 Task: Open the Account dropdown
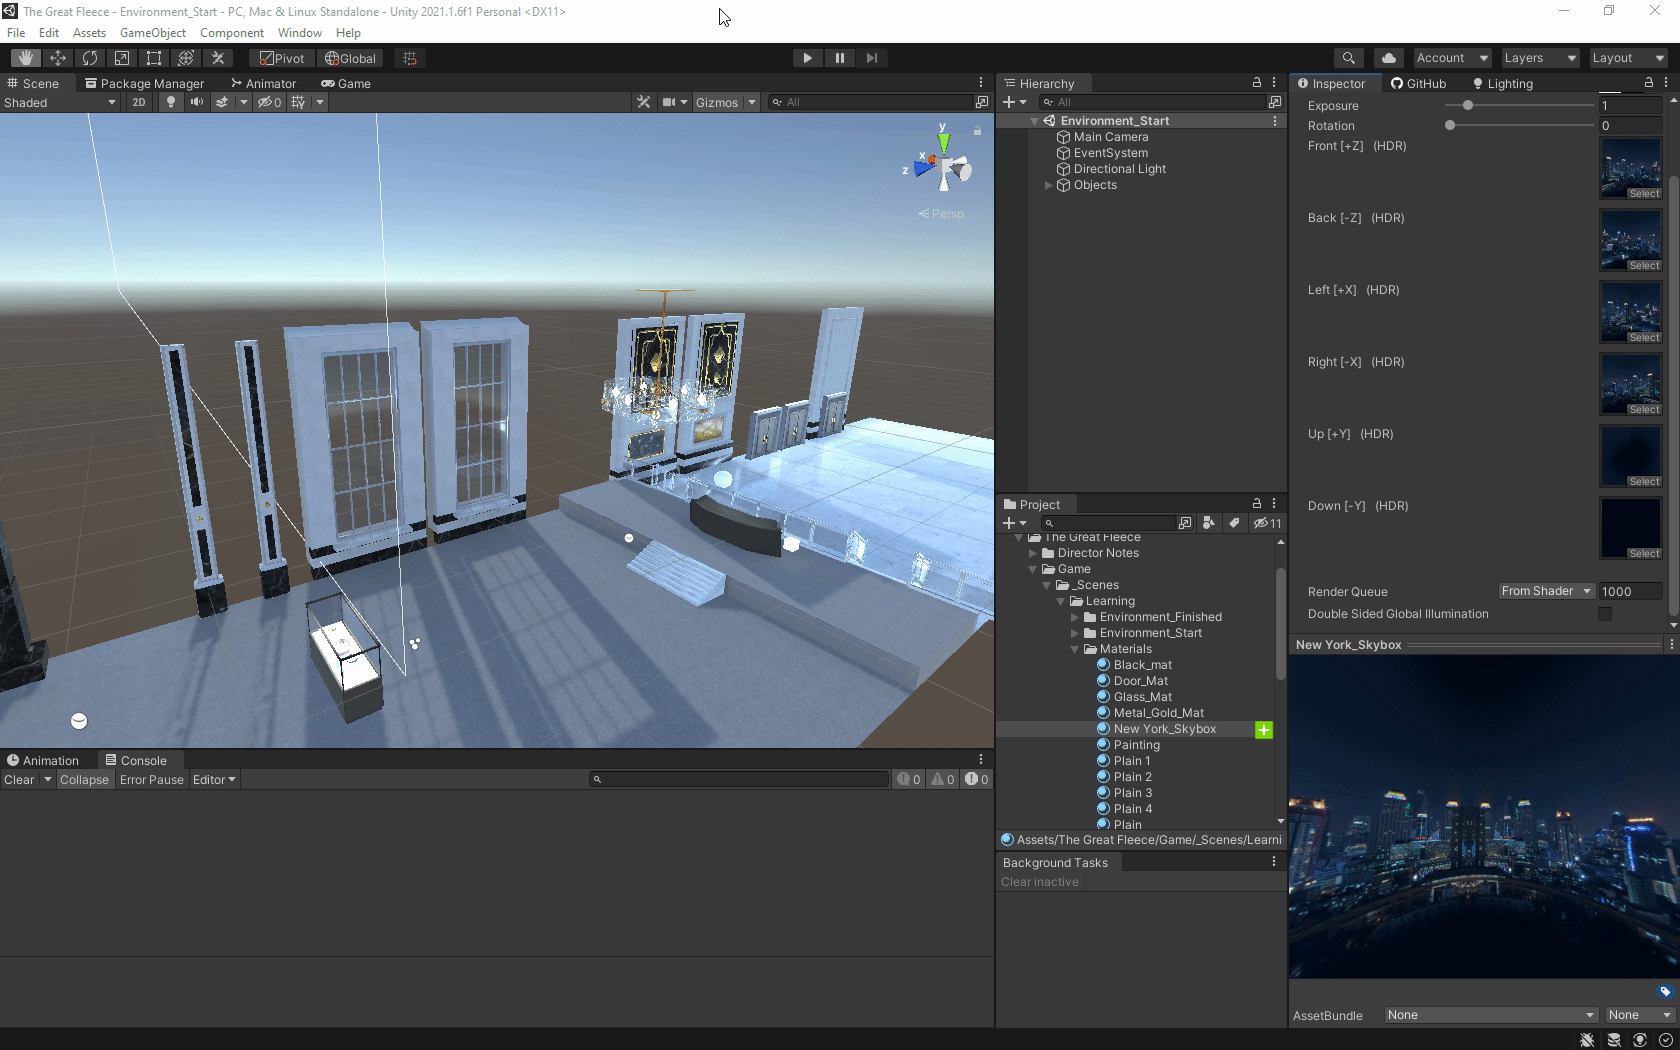click(x=1452, y=58)
